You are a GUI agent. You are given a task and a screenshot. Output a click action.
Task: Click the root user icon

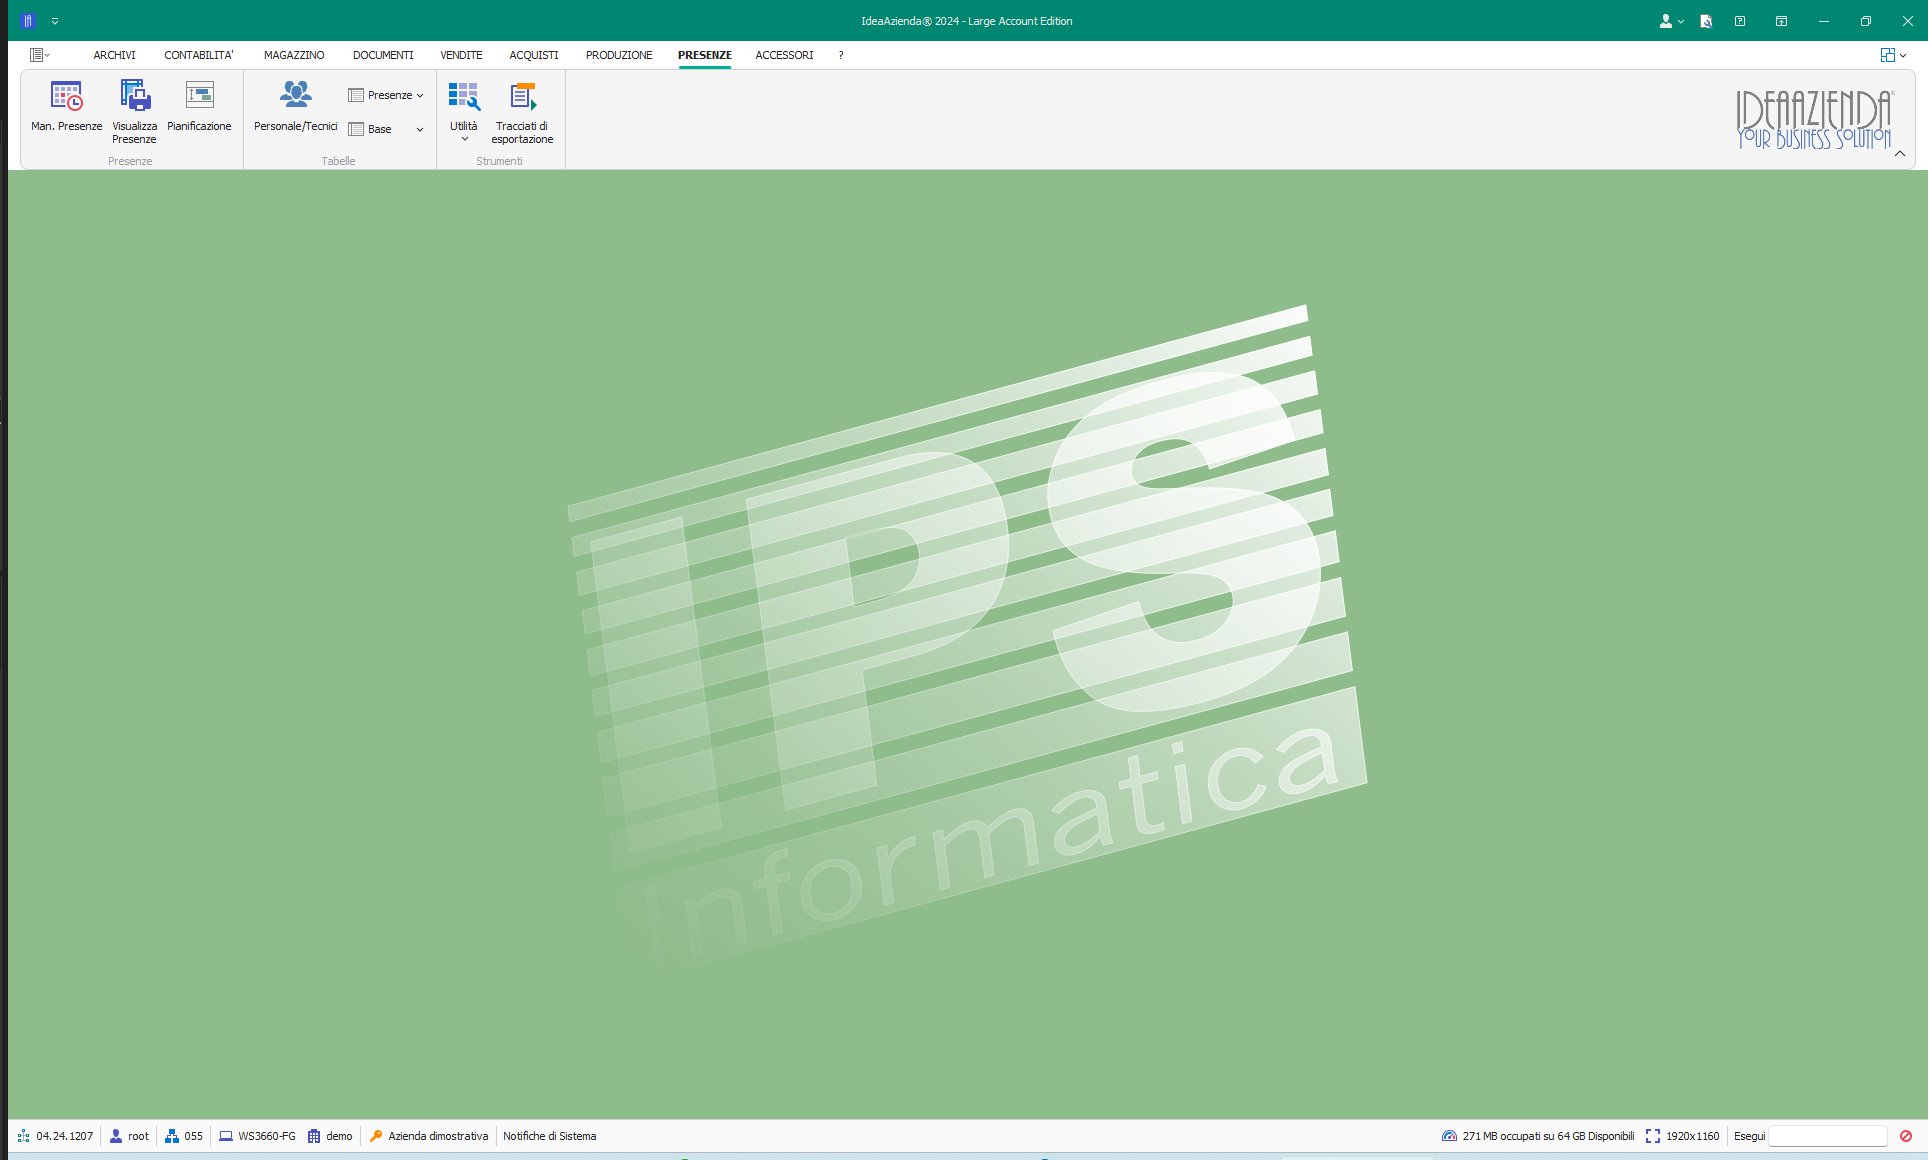click(116, 1136)
